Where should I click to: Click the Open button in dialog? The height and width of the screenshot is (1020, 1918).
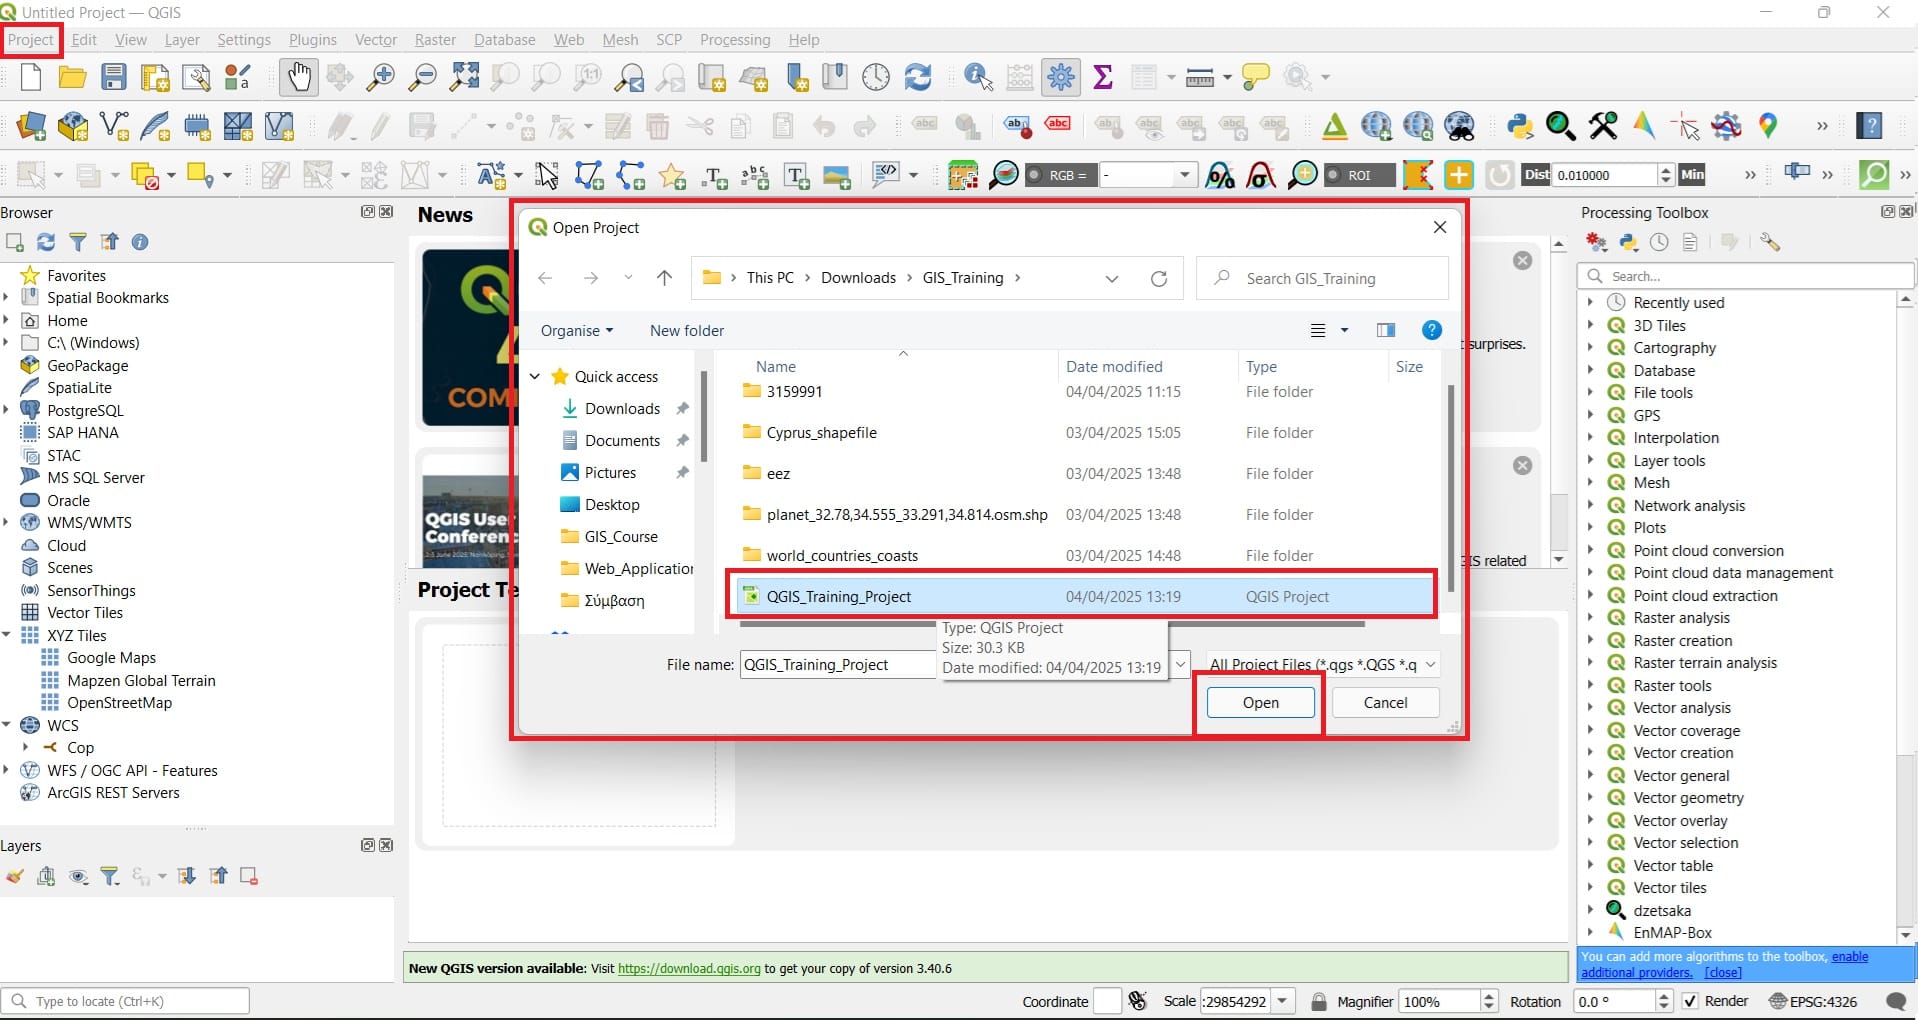1260,703
